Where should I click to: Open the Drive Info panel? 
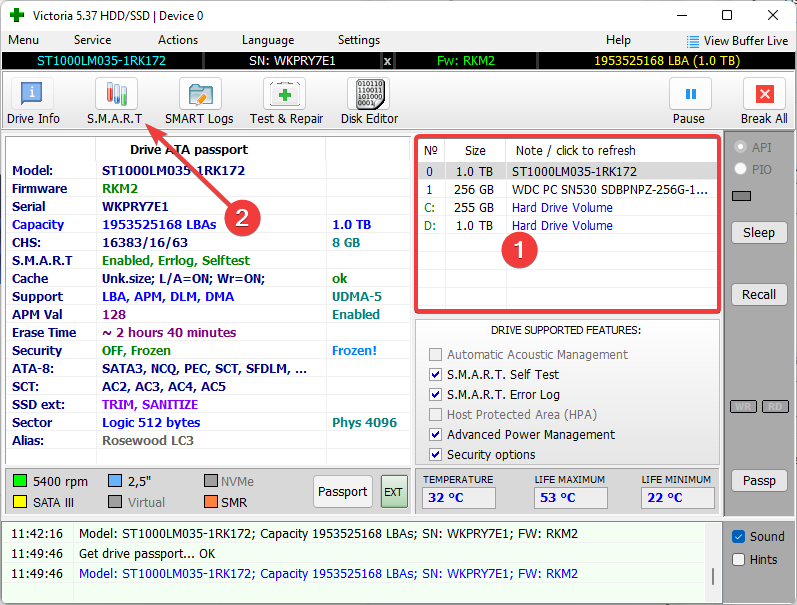tap(33, 102)
